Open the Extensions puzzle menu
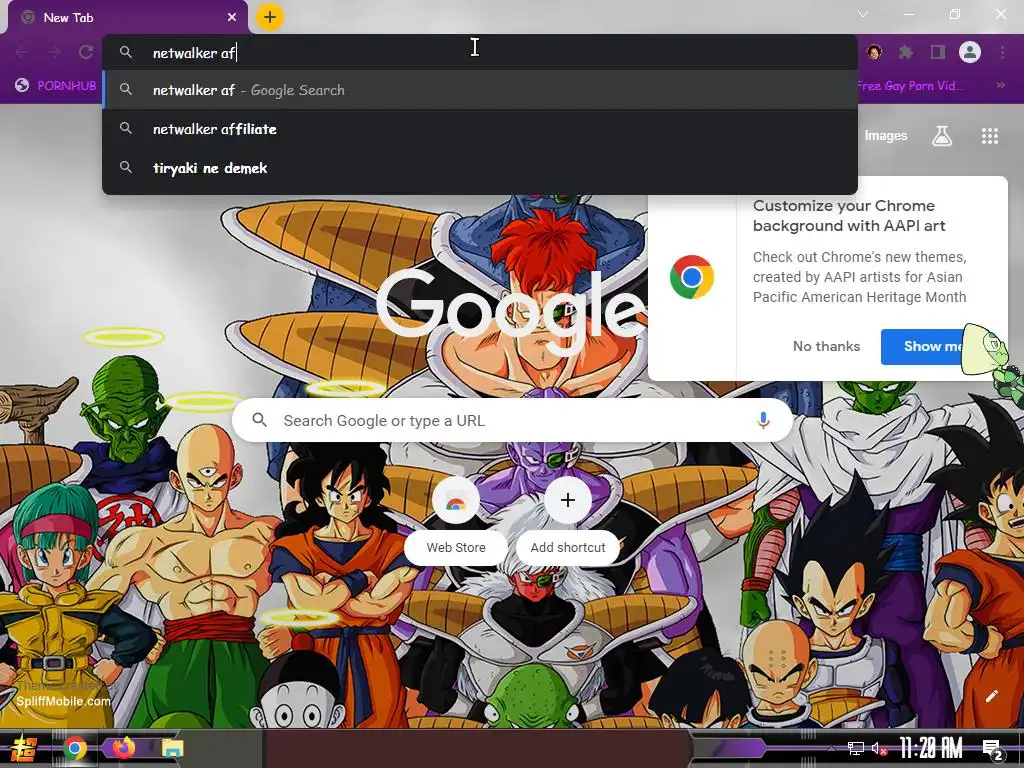 905,52
